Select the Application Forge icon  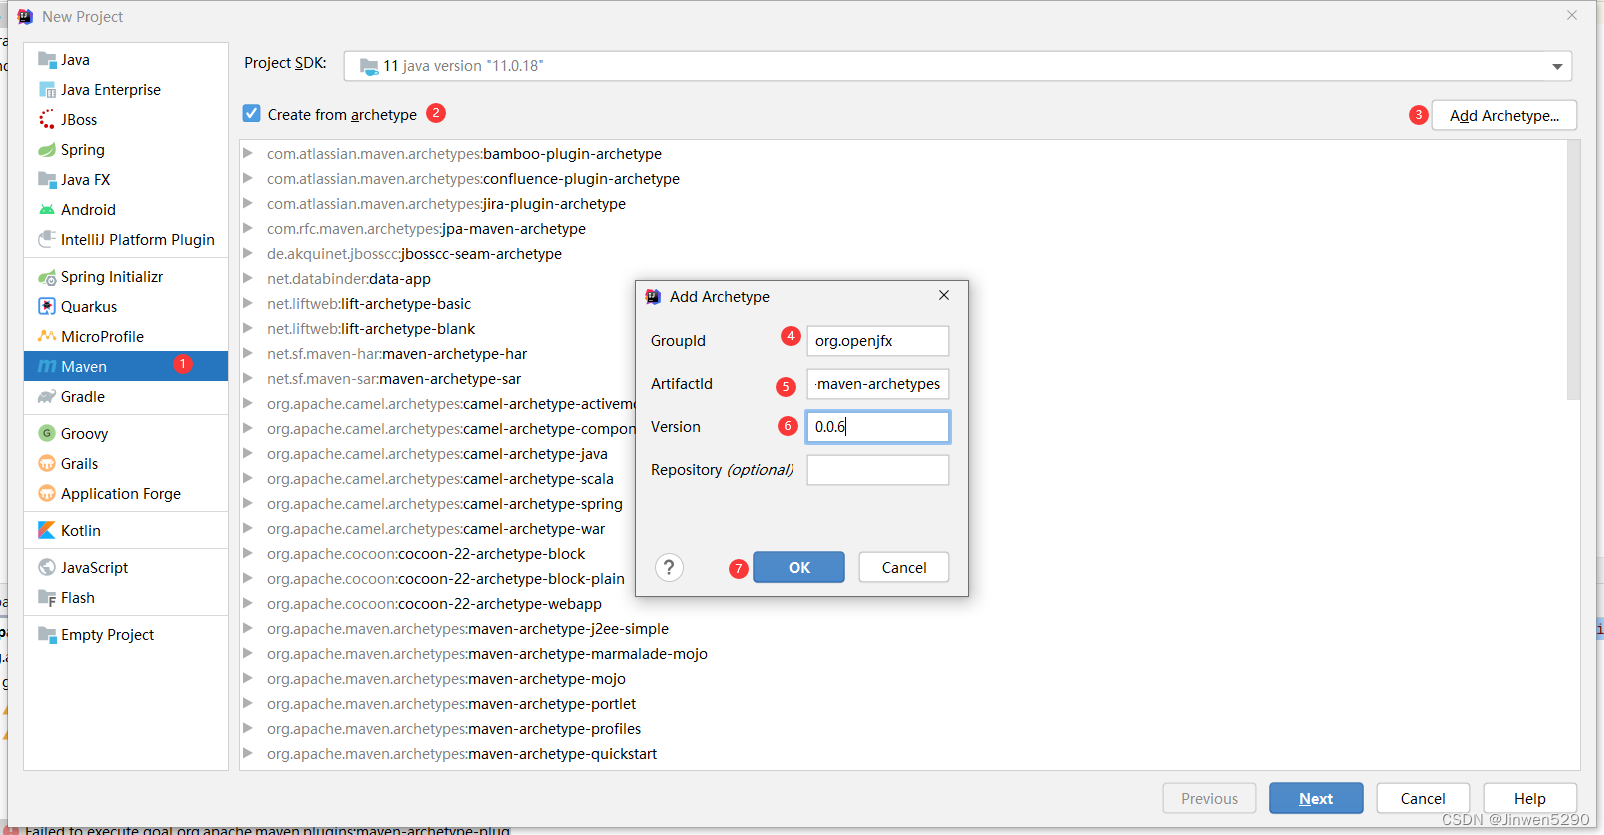(47, 494)
